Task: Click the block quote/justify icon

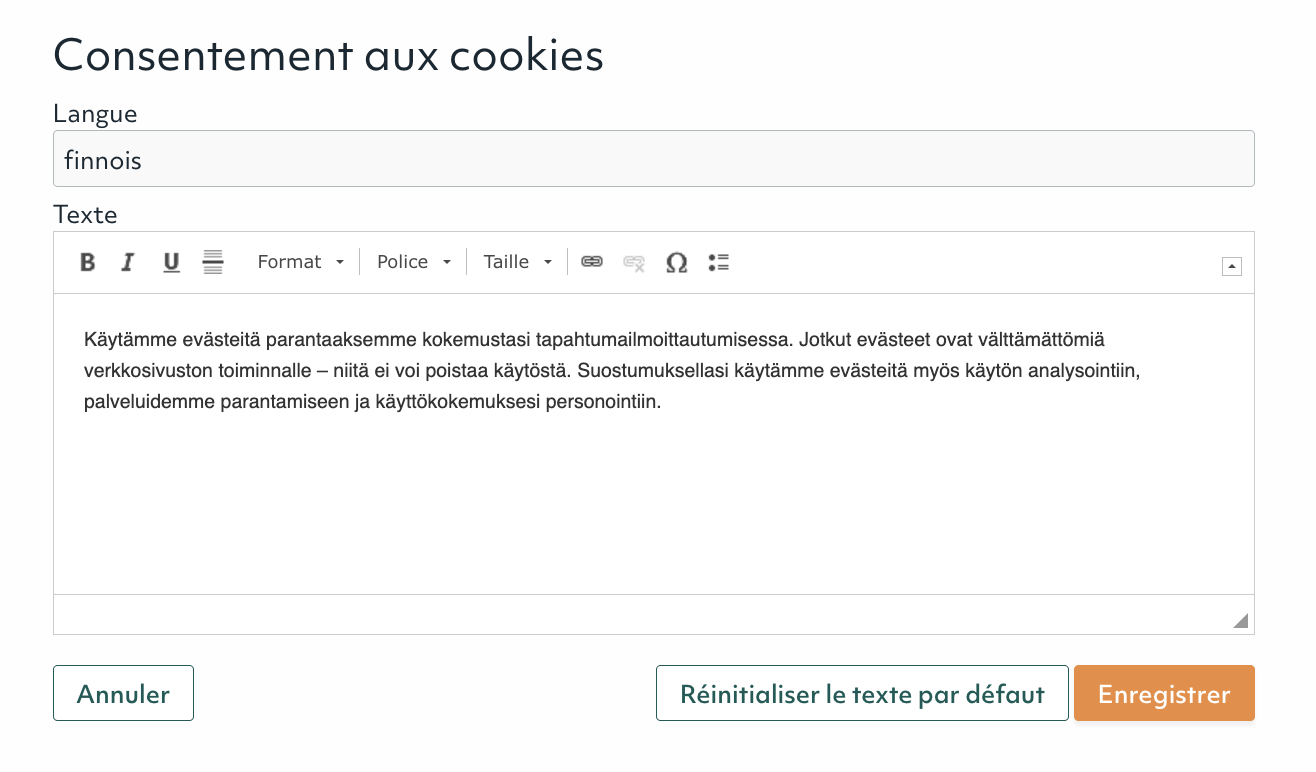Action: point(213,262)
